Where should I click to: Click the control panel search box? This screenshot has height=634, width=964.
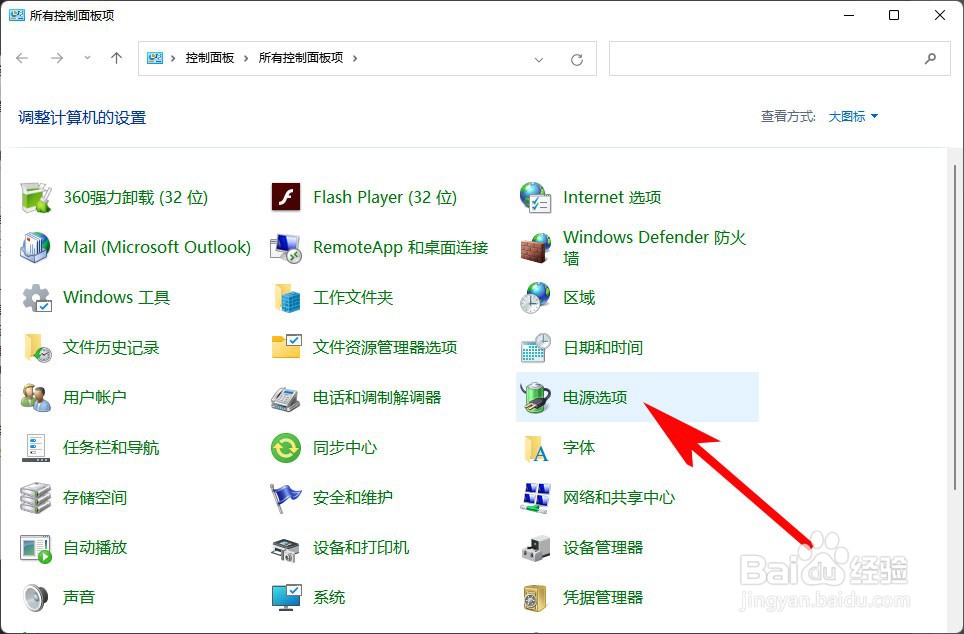tap(780, 58)
